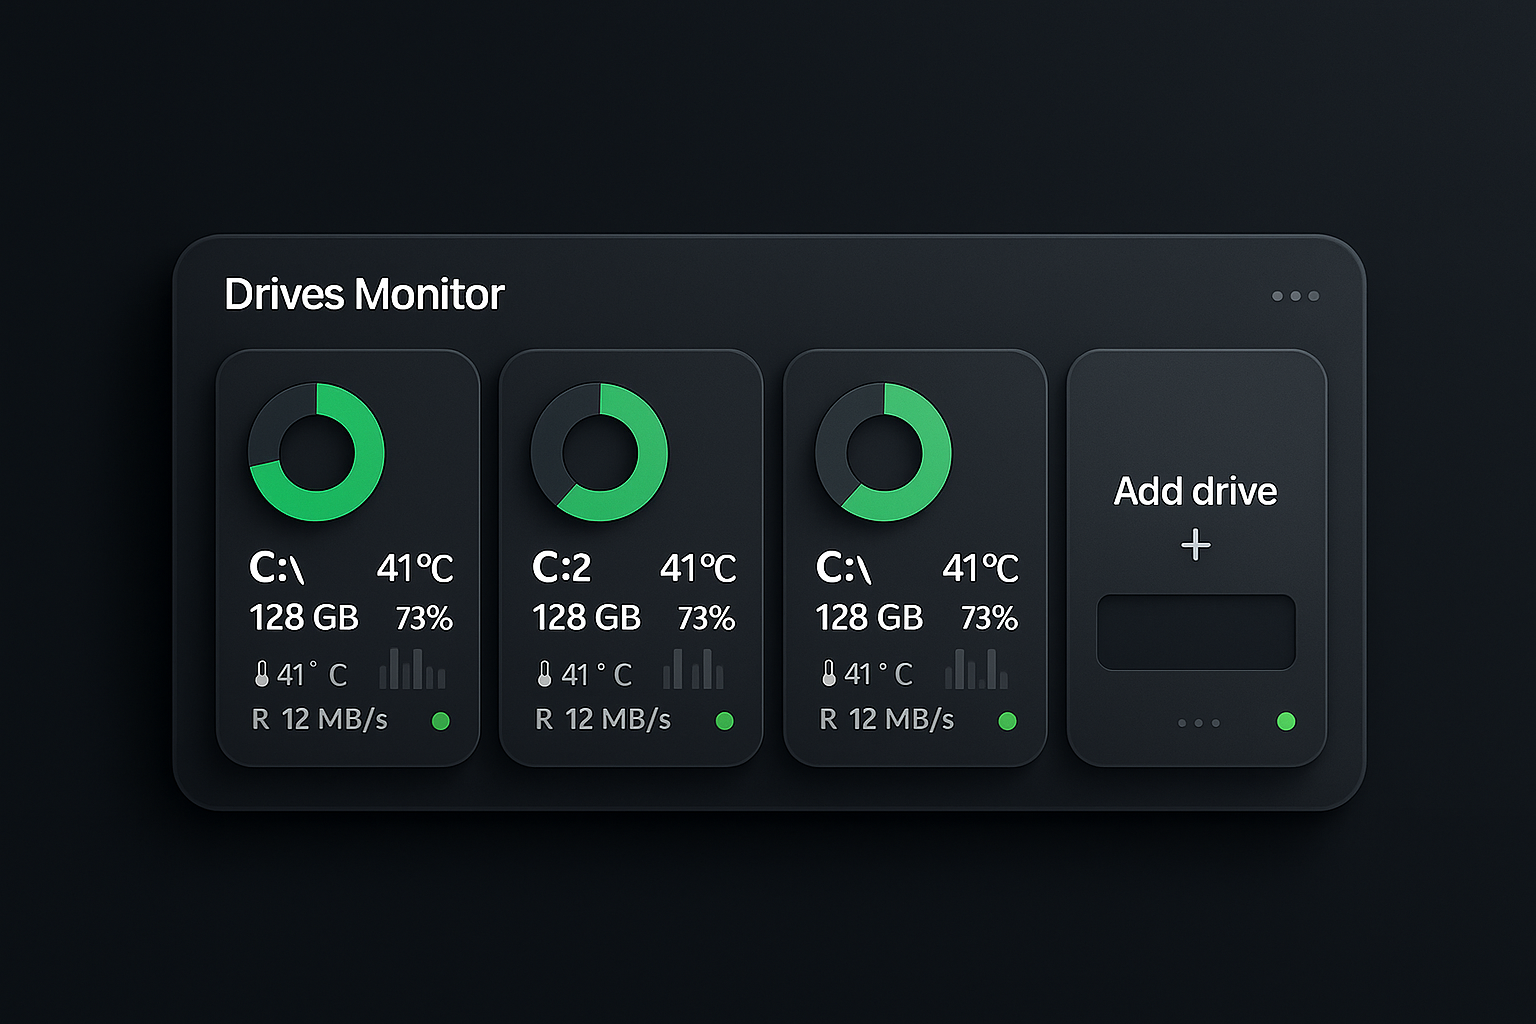Click the thermometer icon on the leftmost drive card
1536x1024 pixels.
click(261, 674)
